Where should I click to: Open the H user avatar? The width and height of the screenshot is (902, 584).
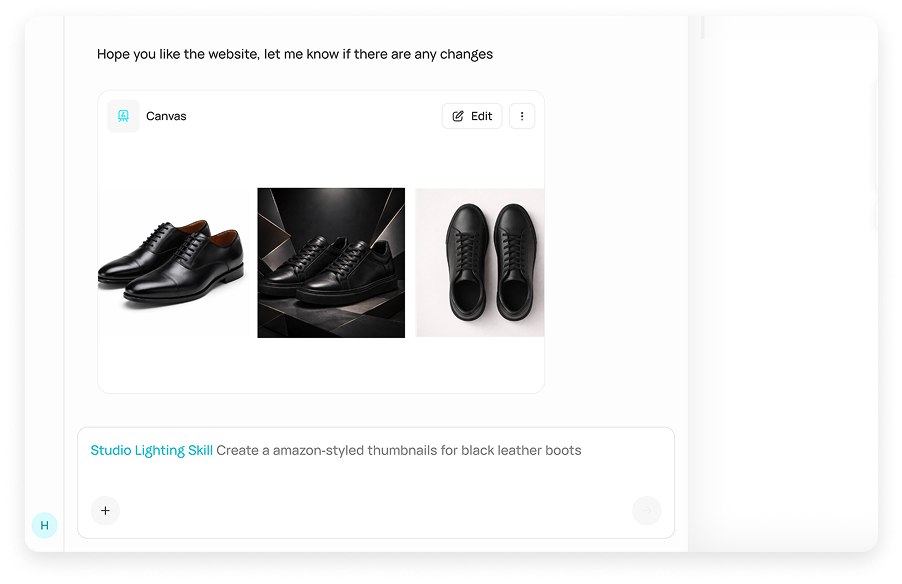pyautogui.click(x=44, y=525)
